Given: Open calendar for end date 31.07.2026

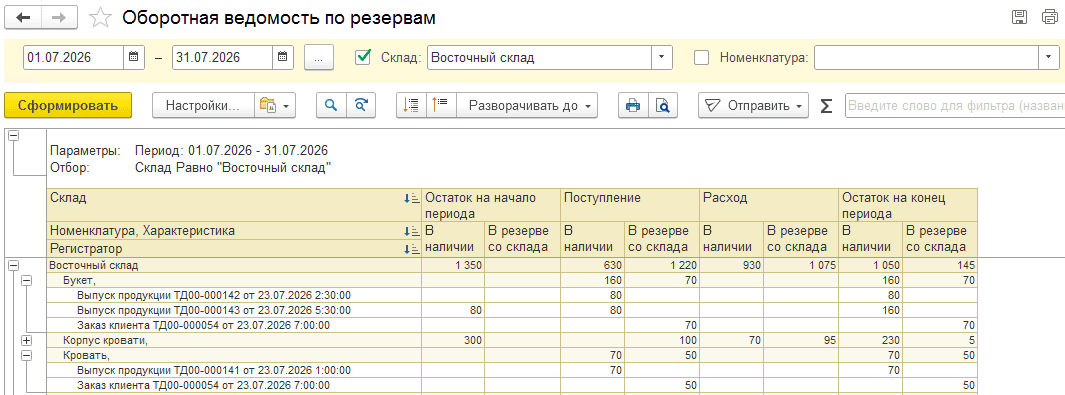Looking at the screenshot, I should point(283,58).
